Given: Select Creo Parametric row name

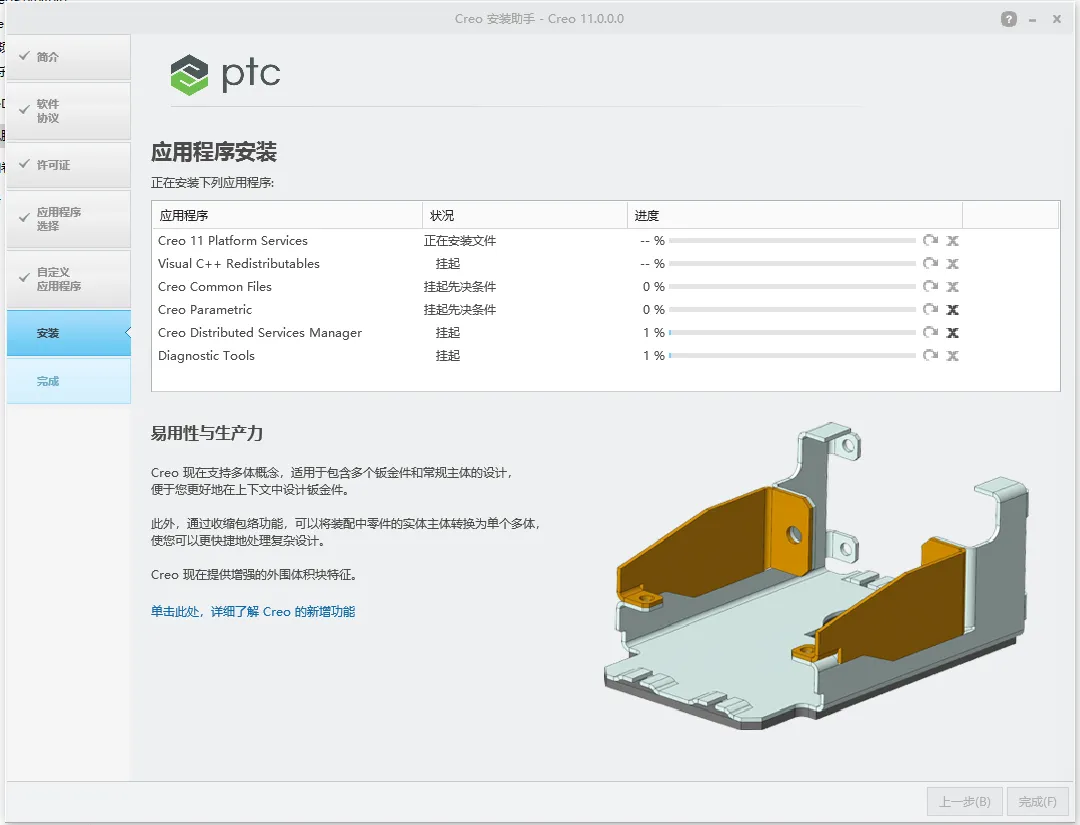Looking at the screenshot, I should [x=205, y=310].
